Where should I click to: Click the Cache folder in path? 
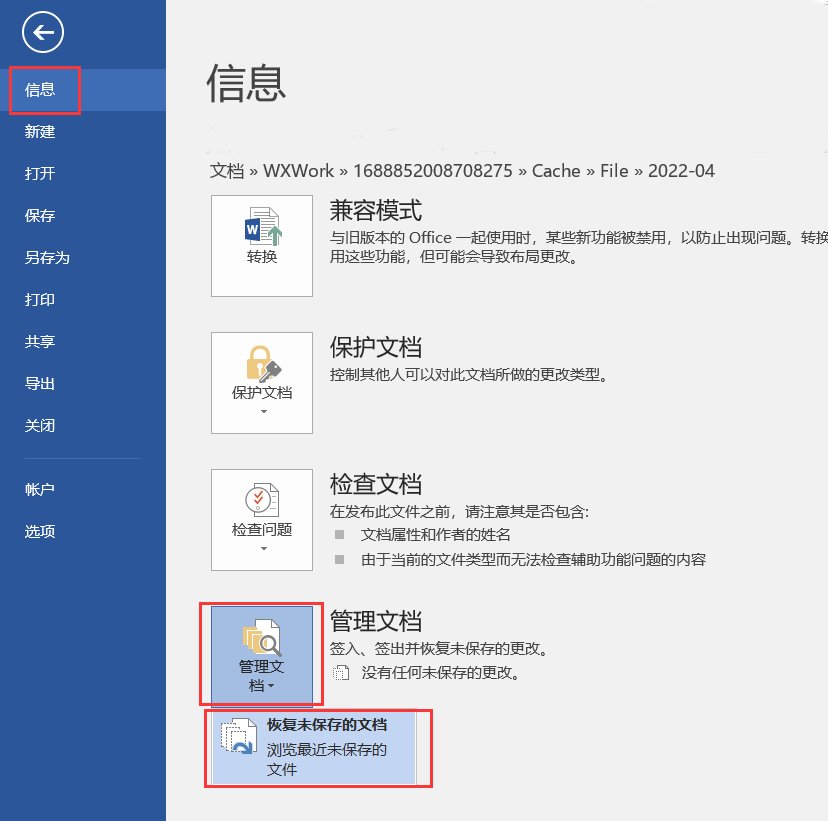point(556,171)
